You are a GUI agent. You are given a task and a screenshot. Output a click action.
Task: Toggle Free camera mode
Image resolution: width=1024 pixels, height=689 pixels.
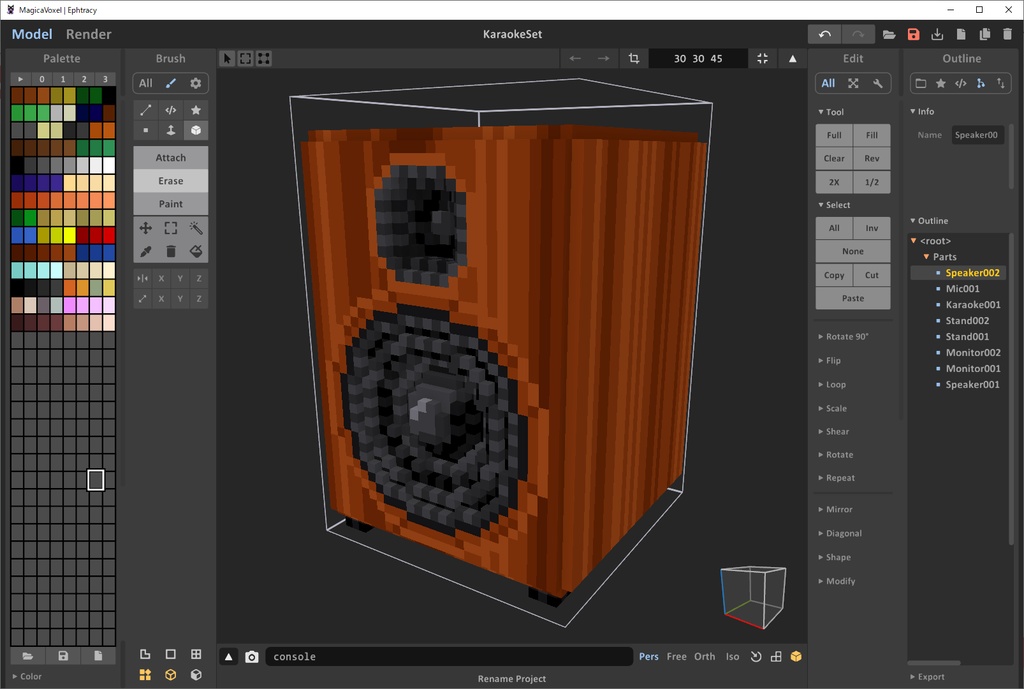[x=677, y=656]
